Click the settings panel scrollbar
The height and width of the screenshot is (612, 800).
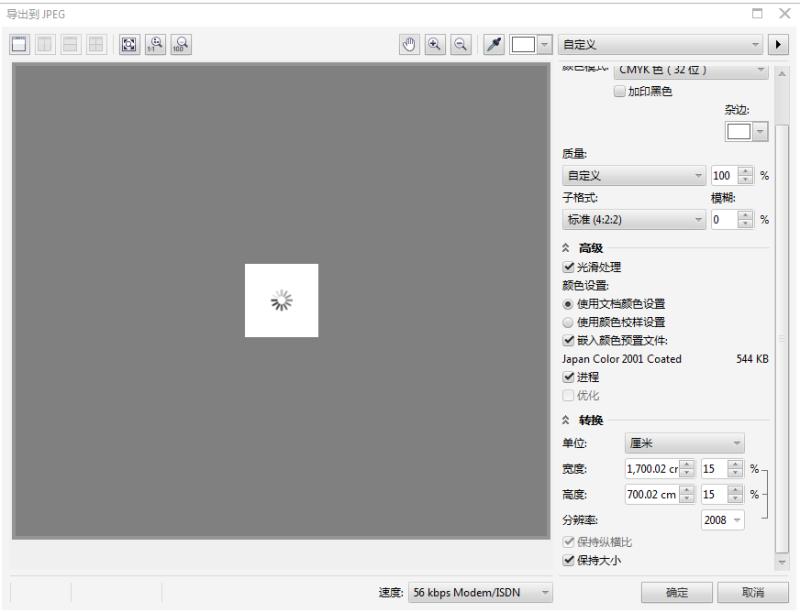tap(782, 337)
